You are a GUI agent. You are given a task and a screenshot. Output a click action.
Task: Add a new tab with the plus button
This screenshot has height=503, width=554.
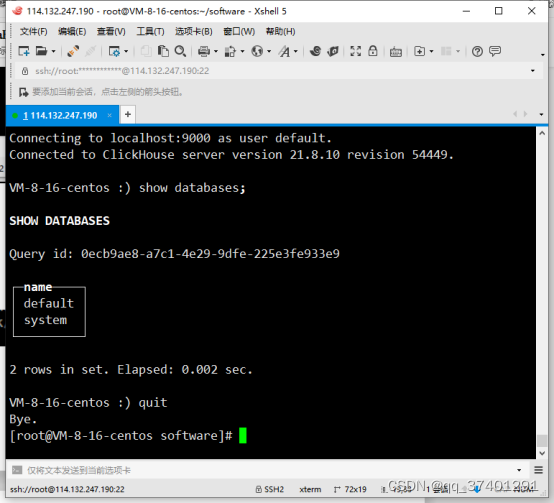tap(128, 114)
